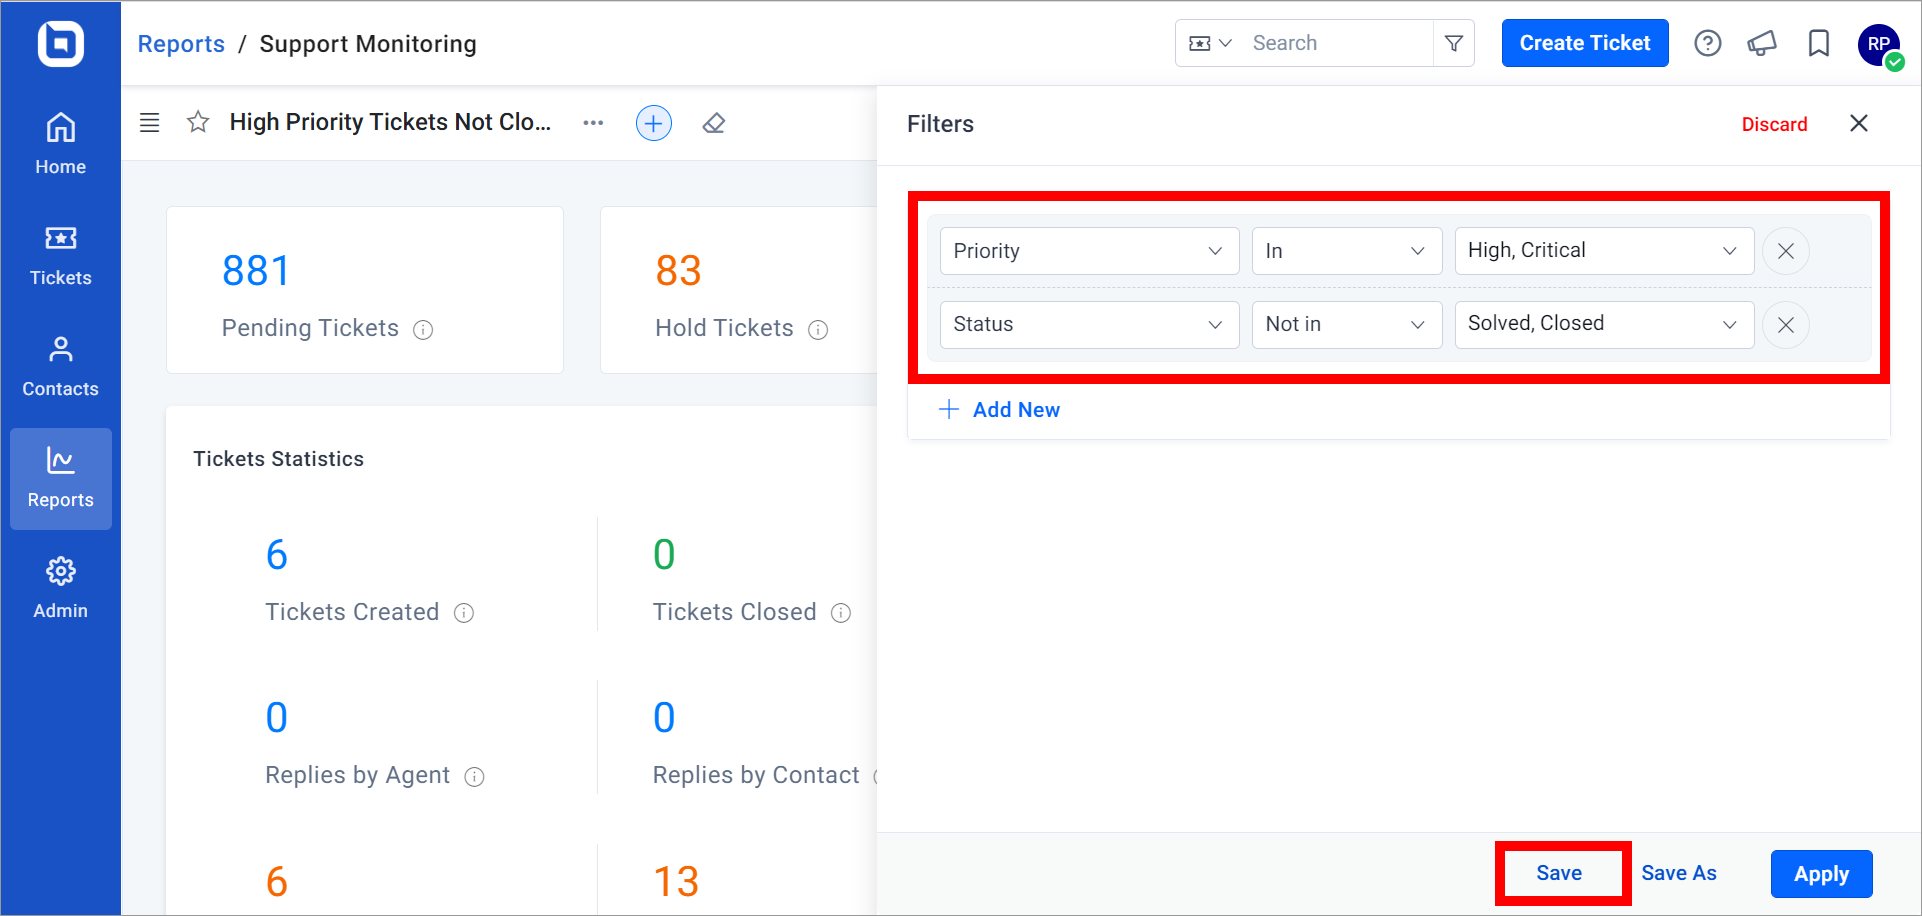Open the announcements megaphone icon

coord(1762,43)
